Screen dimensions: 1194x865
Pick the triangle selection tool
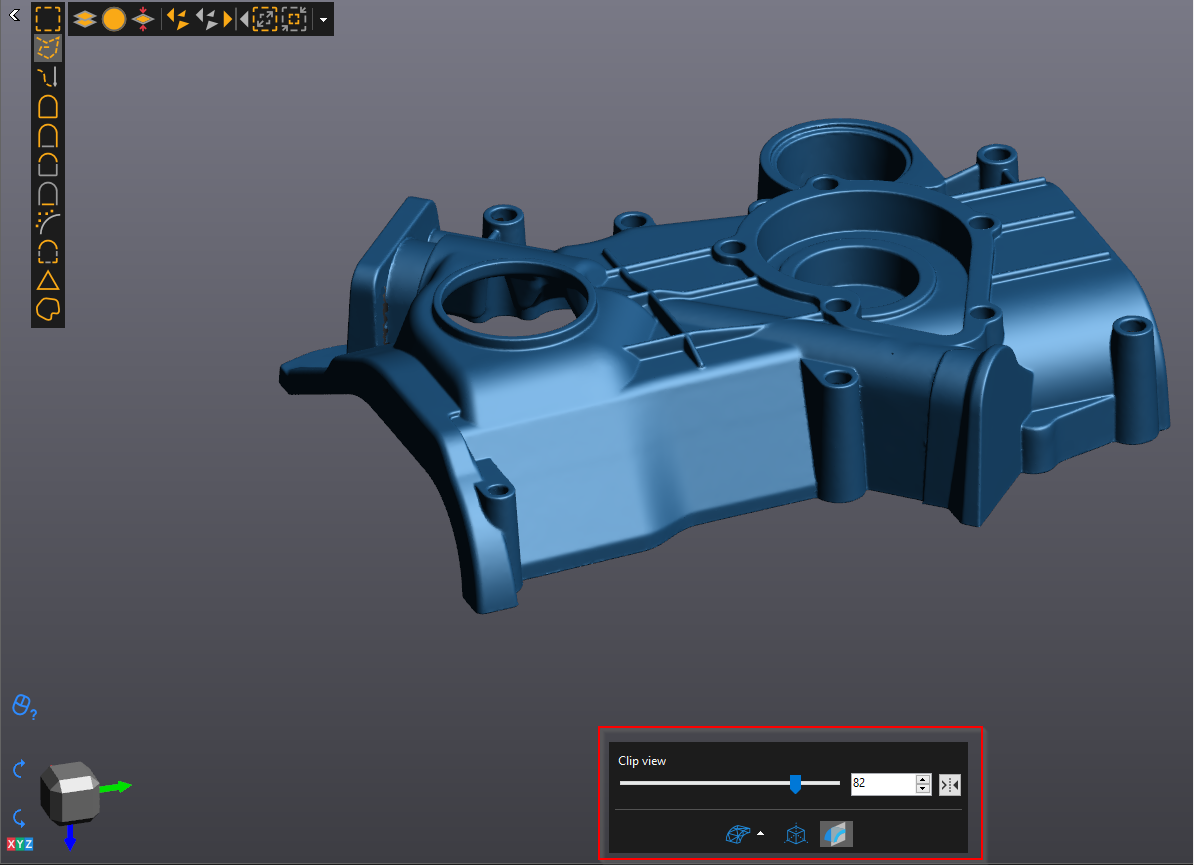tap(48, 280)
